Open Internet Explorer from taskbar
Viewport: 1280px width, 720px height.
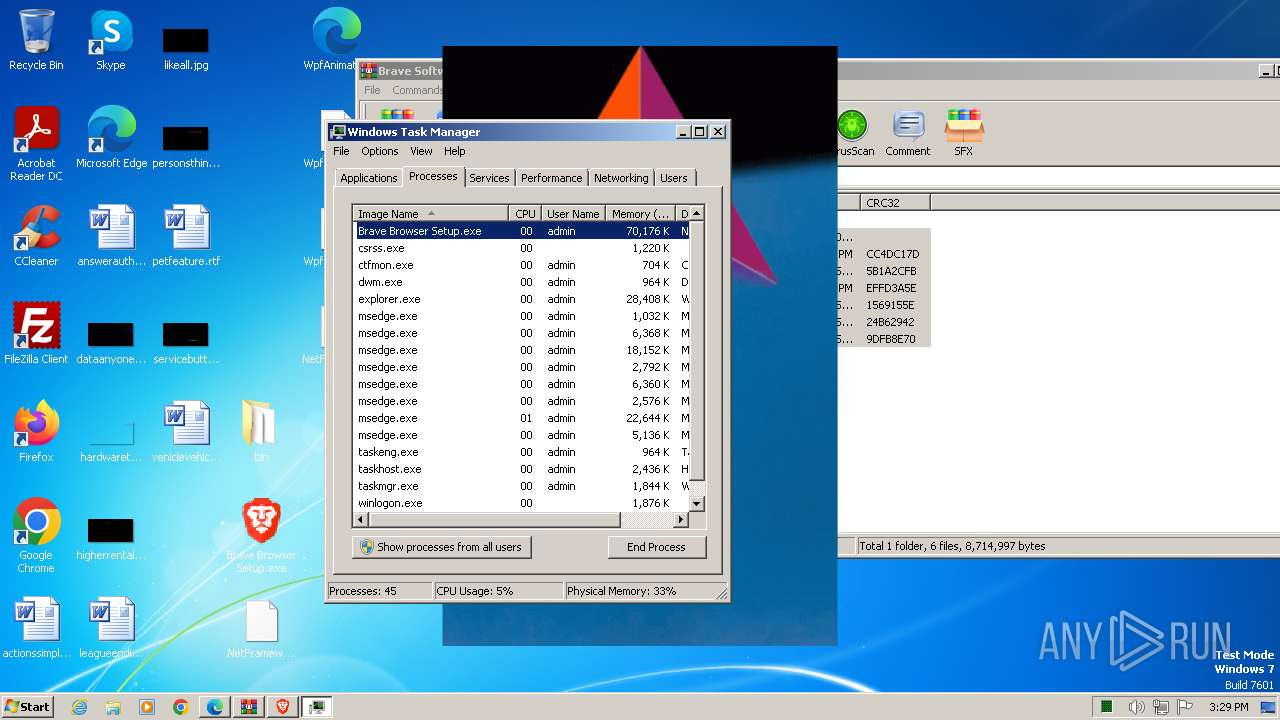coord(79,707)
